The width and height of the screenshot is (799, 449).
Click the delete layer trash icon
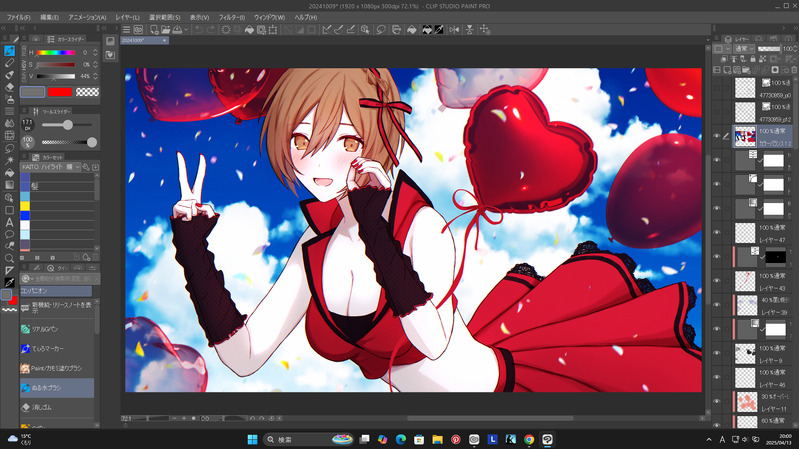[x=793, y=70]
